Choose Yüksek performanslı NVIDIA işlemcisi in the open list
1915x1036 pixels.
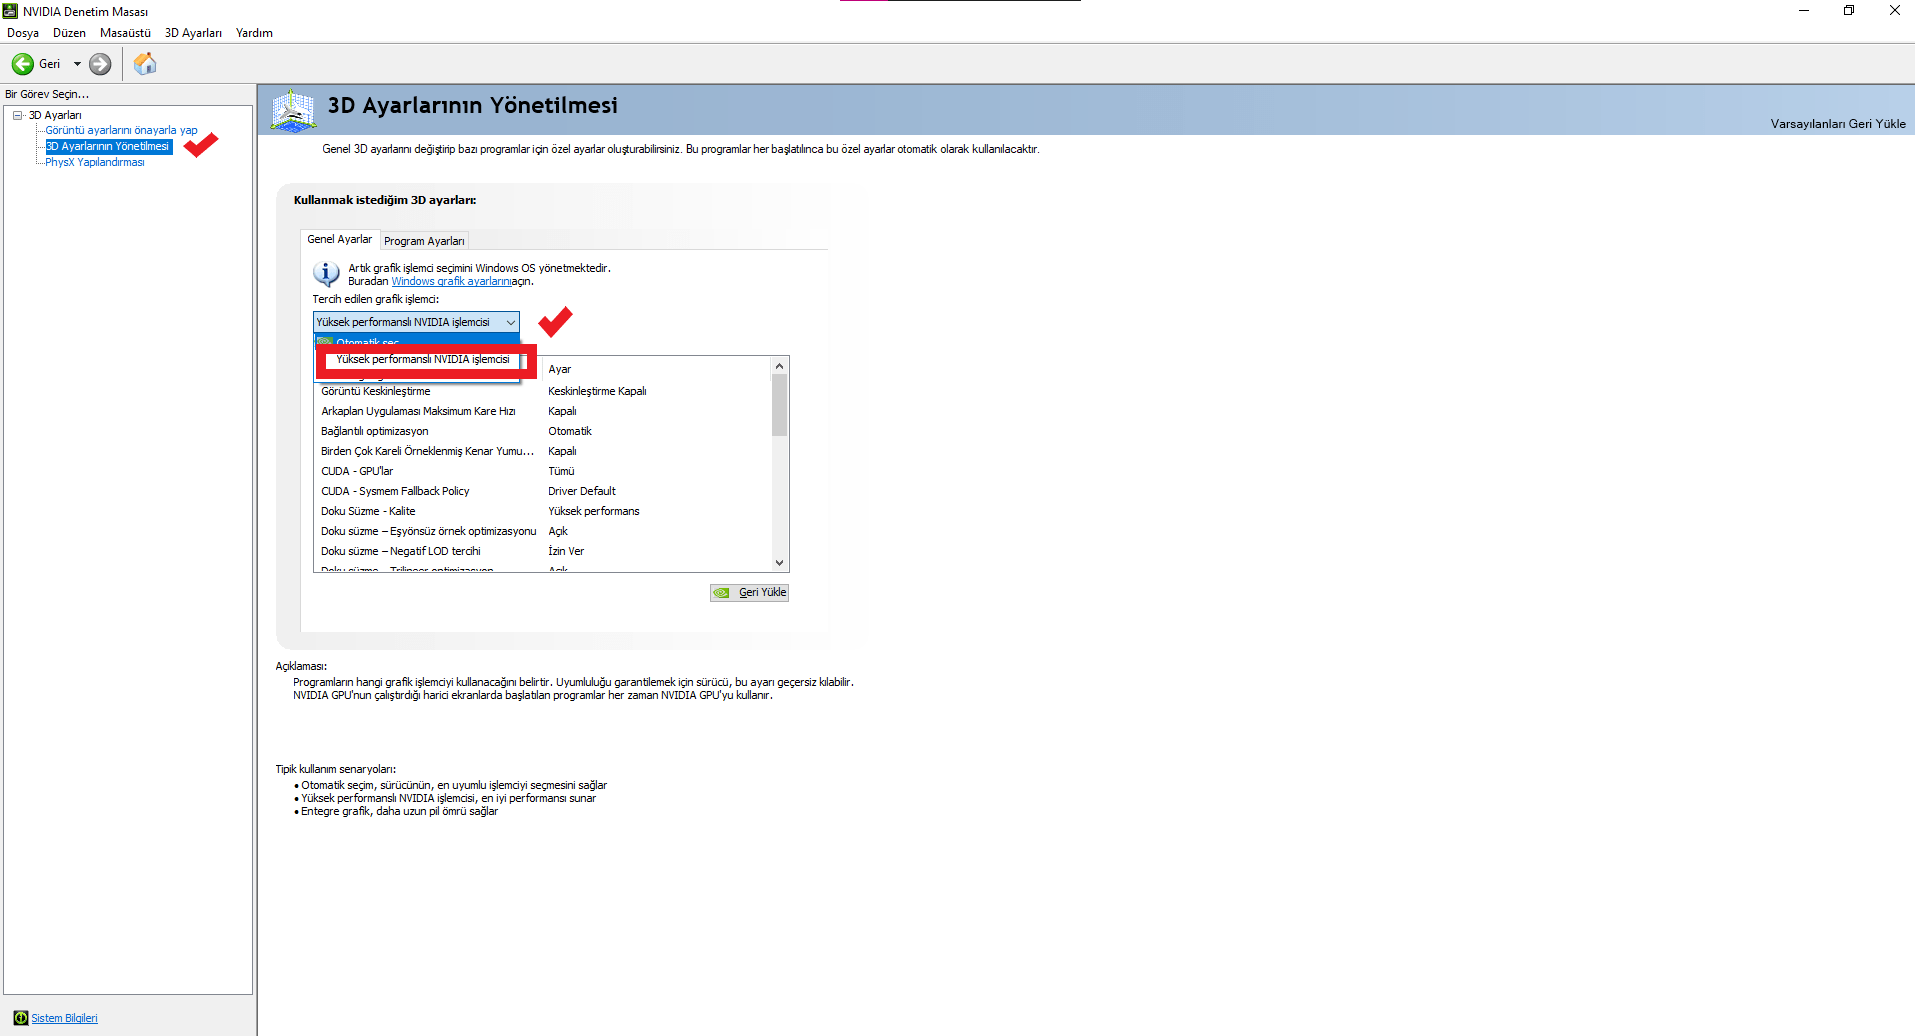(x=423, y=359)
